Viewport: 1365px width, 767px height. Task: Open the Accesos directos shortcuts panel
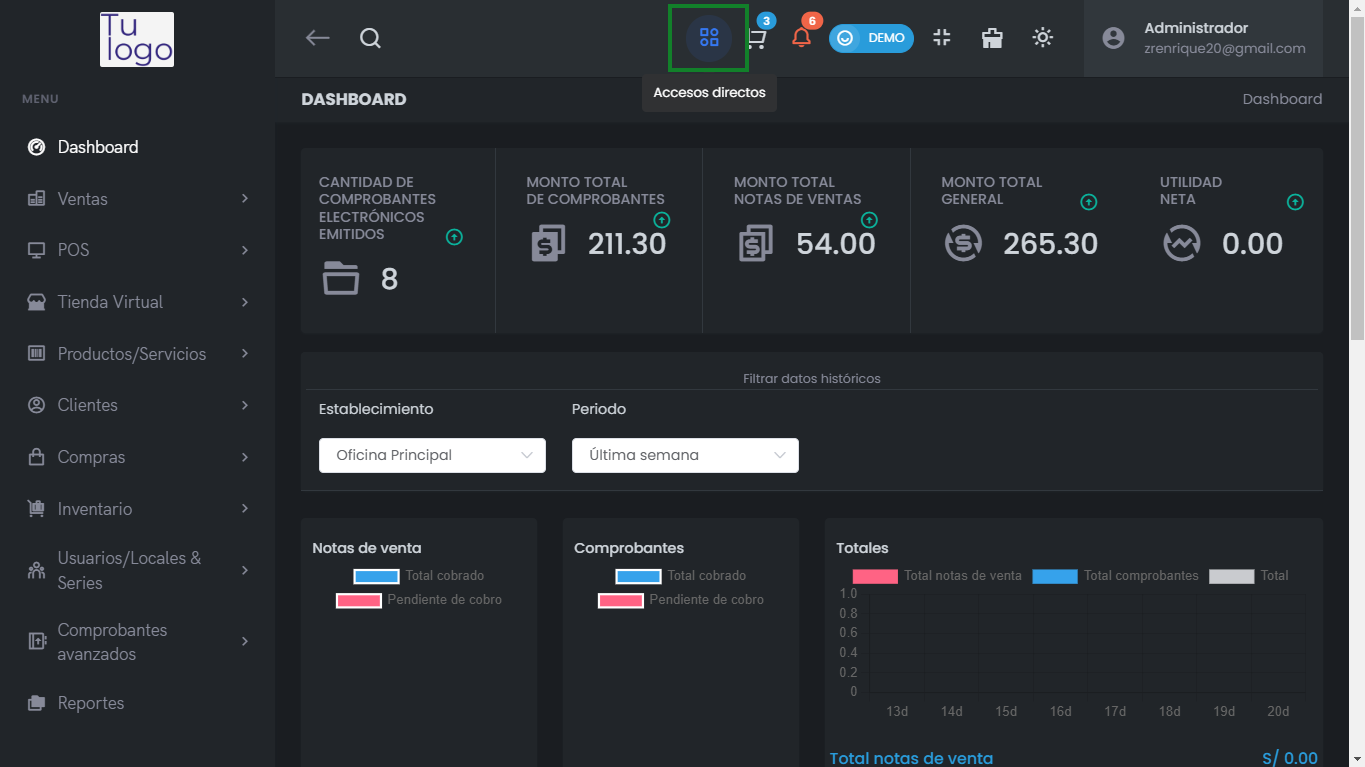coord(708,38)
